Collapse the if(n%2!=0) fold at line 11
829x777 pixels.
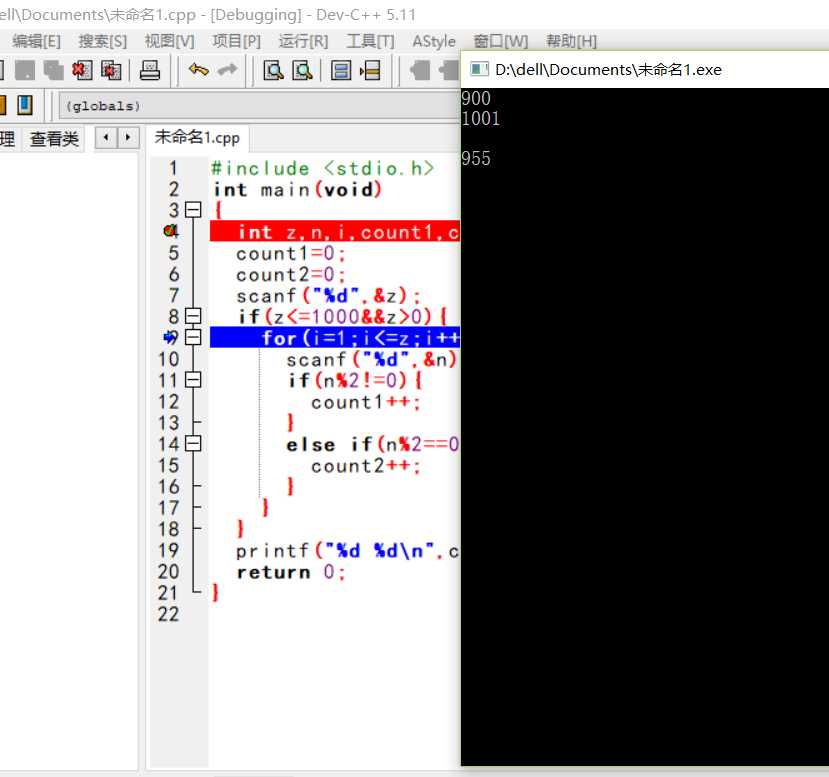(x=194, y=380)
